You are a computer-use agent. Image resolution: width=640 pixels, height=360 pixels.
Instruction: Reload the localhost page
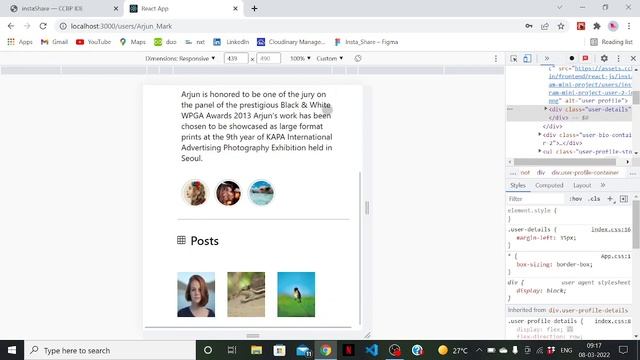tap(43, 26)
